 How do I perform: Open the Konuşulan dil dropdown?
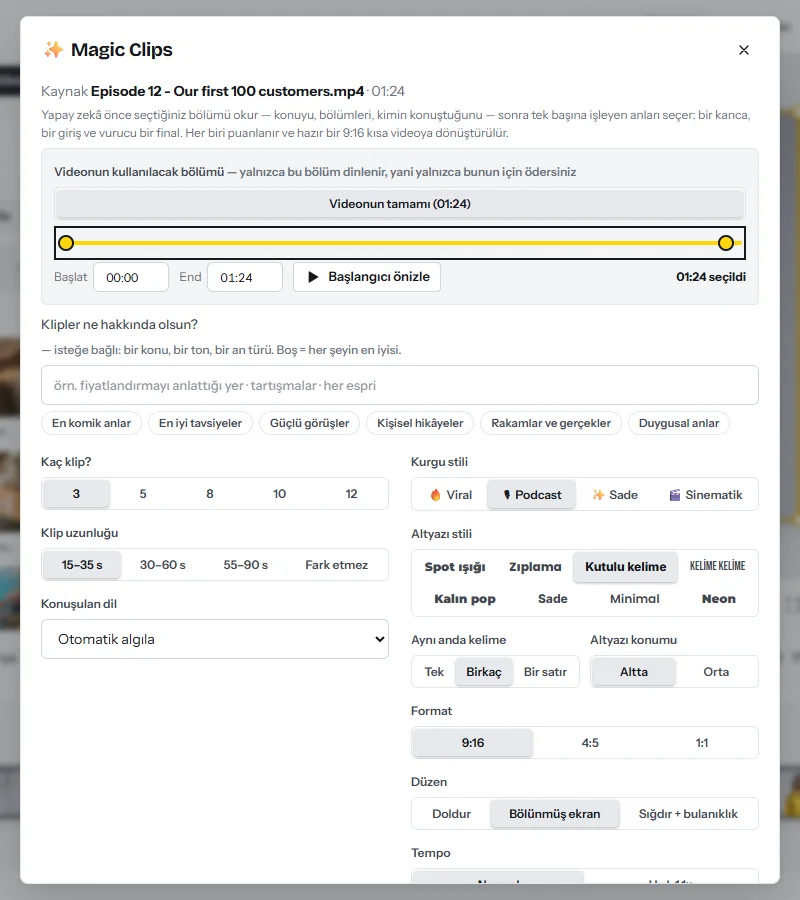[x=215, y=639]
